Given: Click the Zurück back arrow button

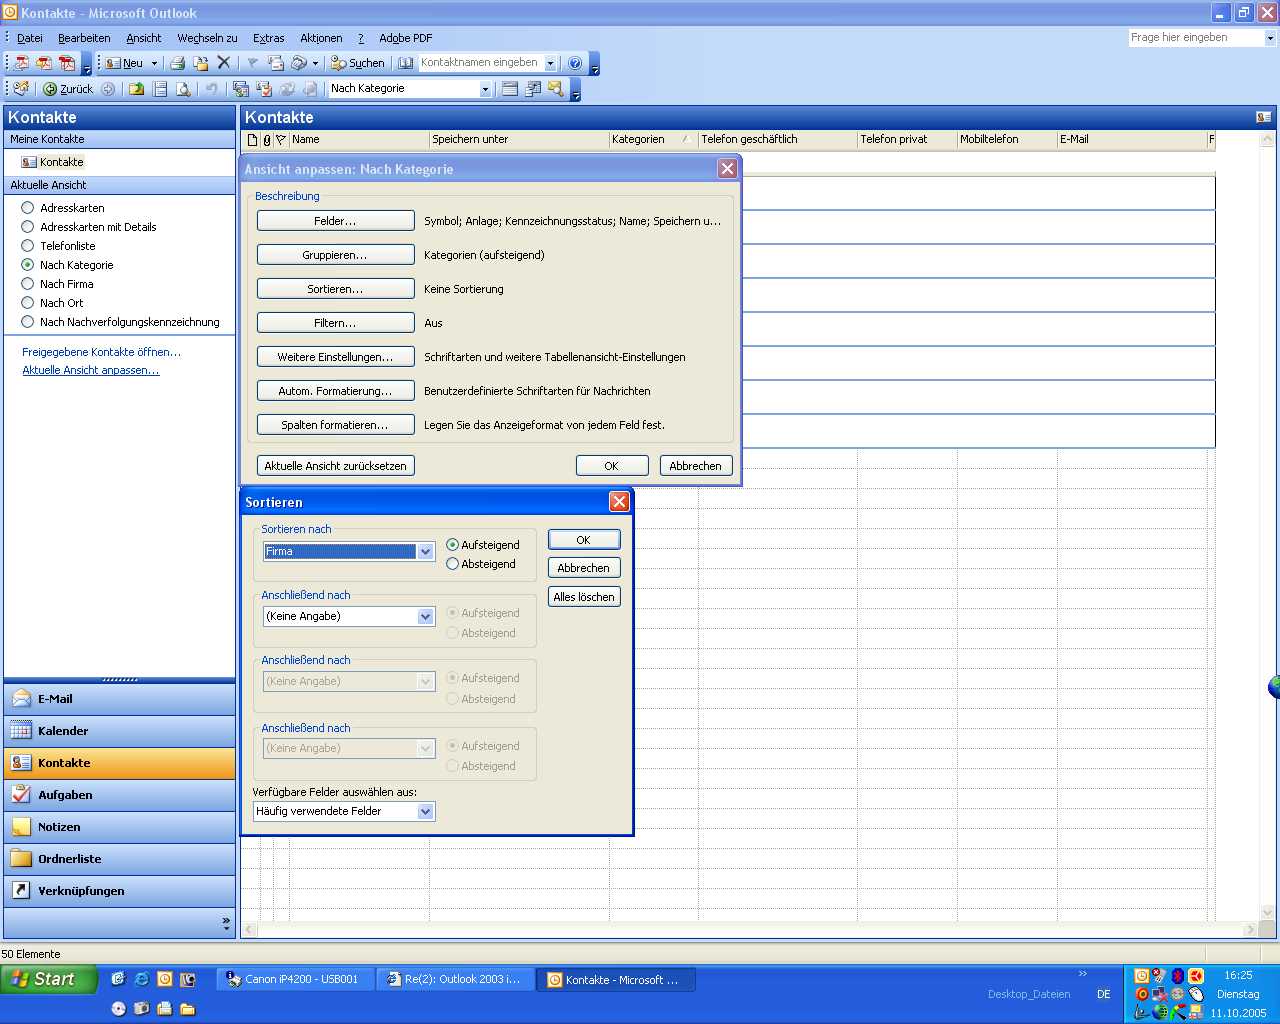Looking at the screenshot, I should click(68, 89).
